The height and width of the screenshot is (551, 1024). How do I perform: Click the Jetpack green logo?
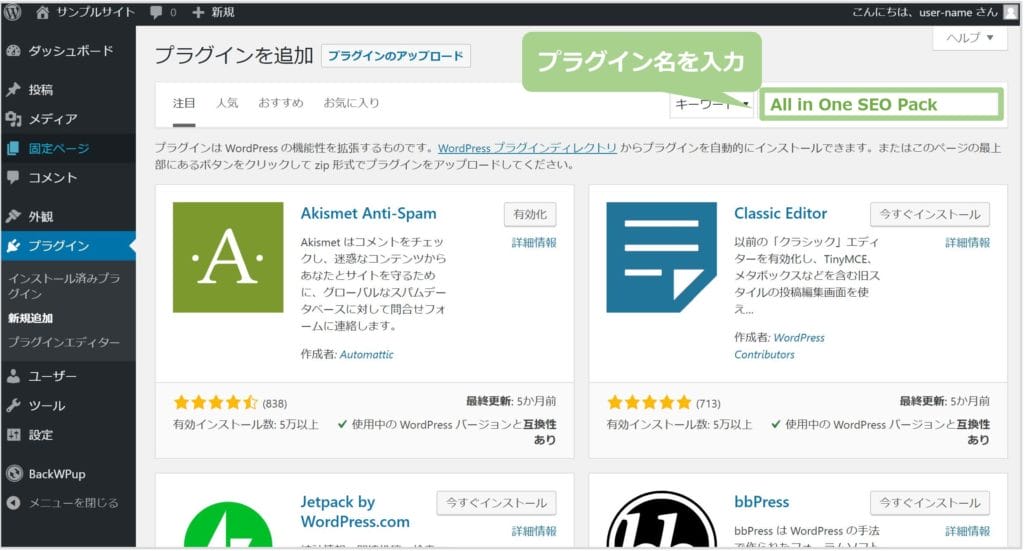click(x=228, y=524)
